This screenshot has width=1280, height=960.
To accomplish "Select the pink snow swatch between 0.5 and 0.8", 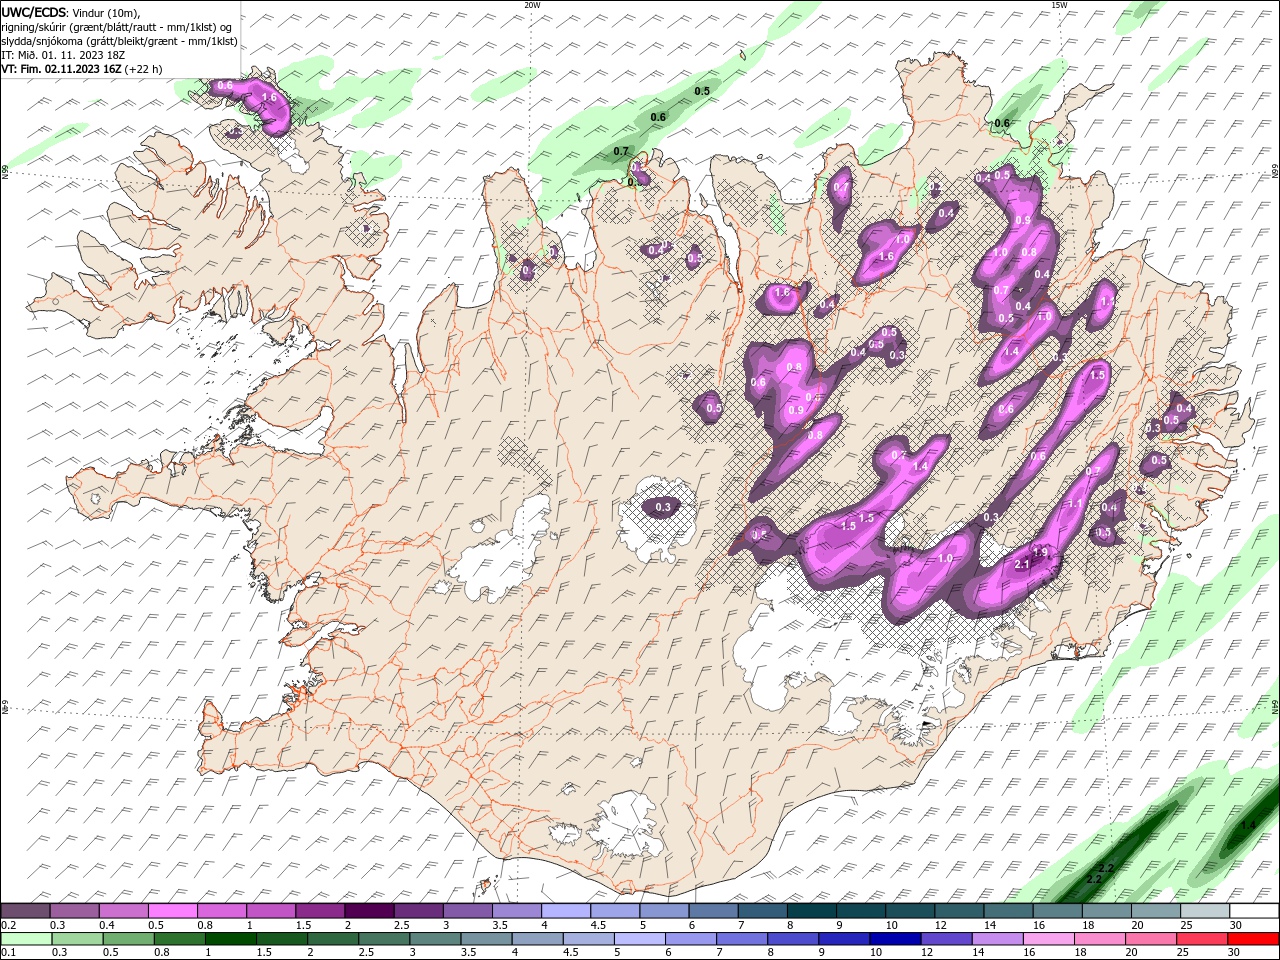I will [x=173, y=911].
